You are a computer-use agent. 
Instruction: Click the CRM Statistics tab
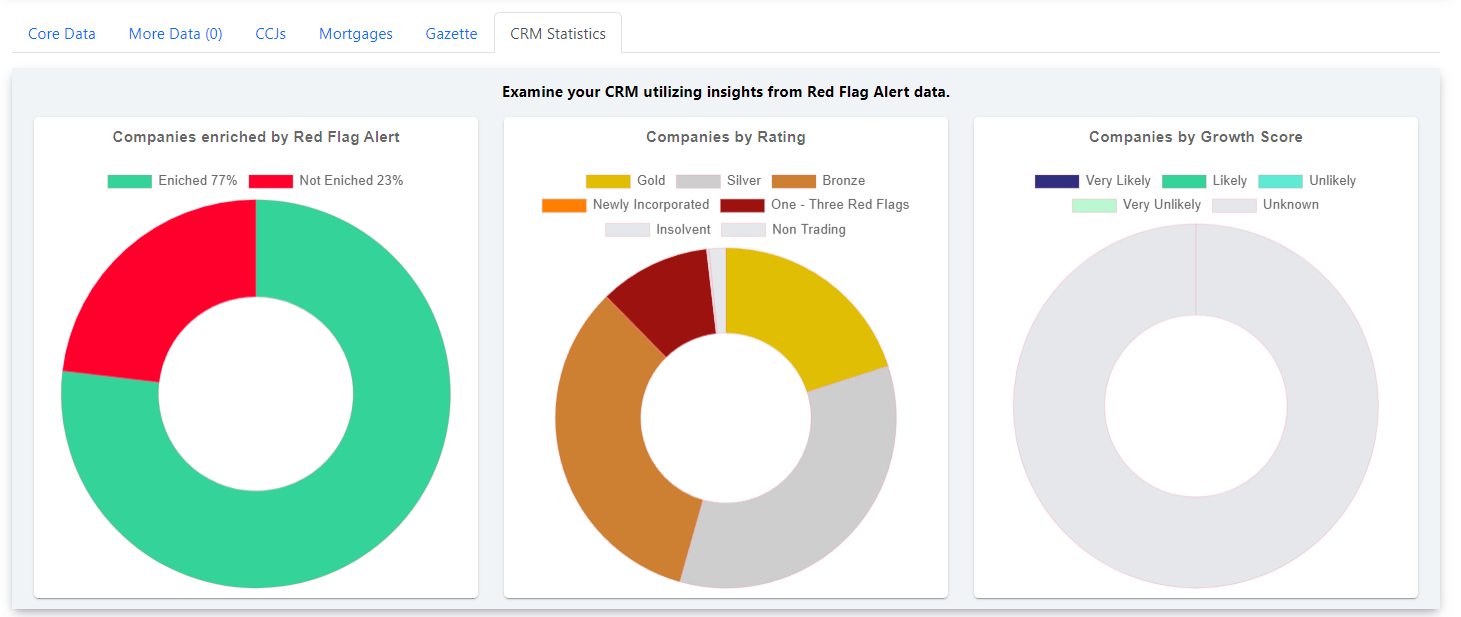click(558, 33)
